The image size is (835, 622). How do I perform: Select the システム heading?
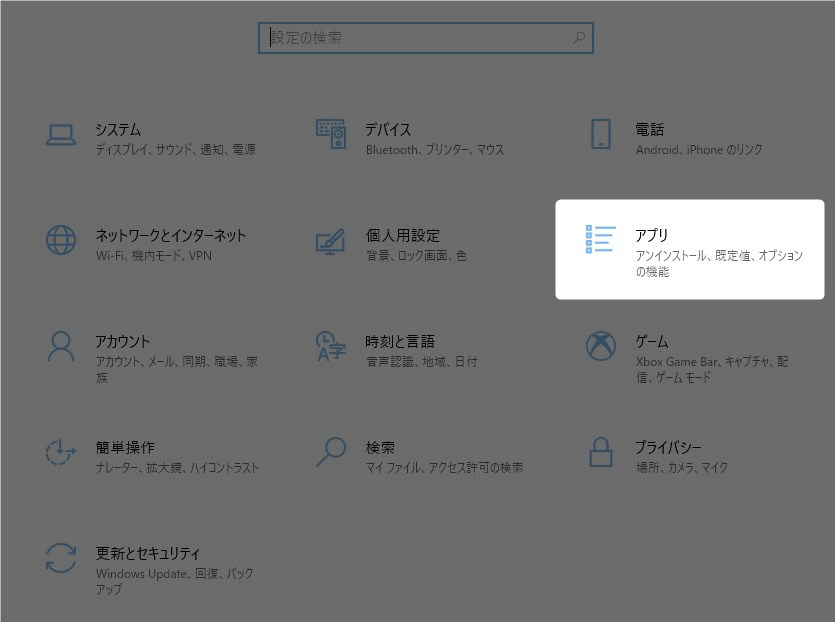click(x=118, y=129)
